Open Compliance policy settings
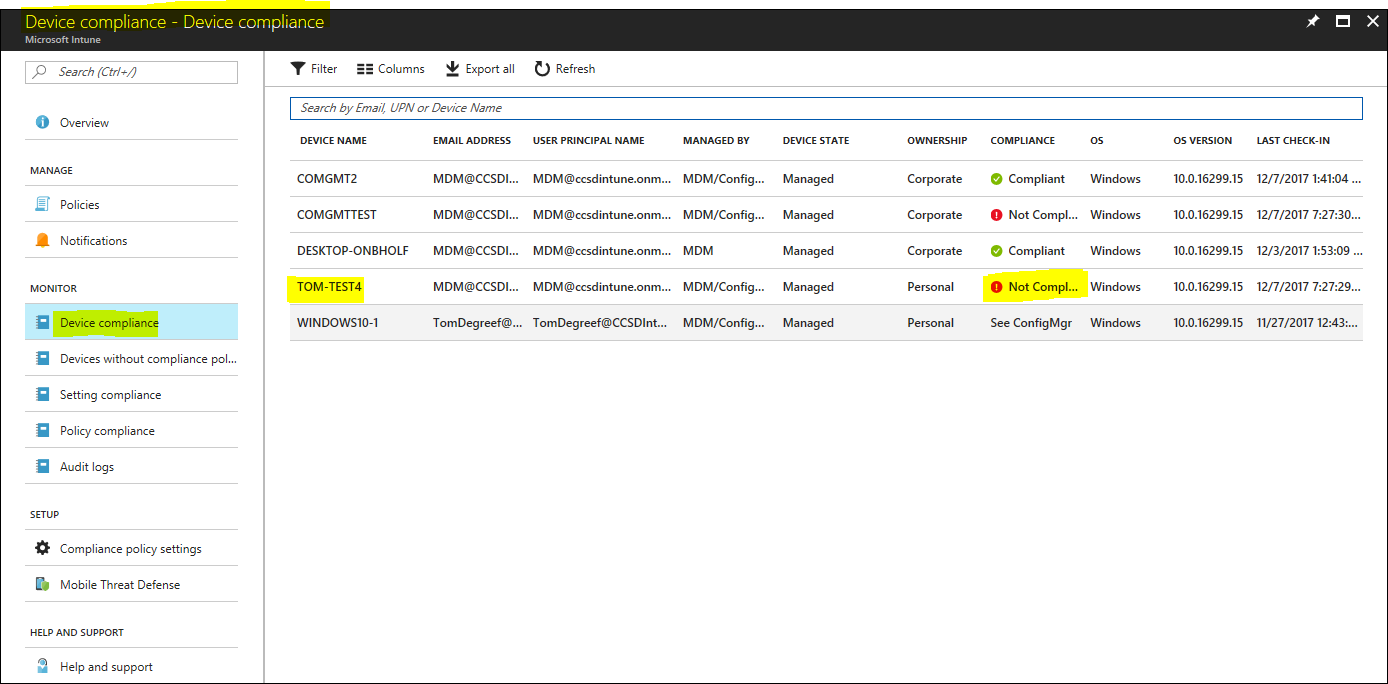The image size is (1388, 684). (131, 548)
